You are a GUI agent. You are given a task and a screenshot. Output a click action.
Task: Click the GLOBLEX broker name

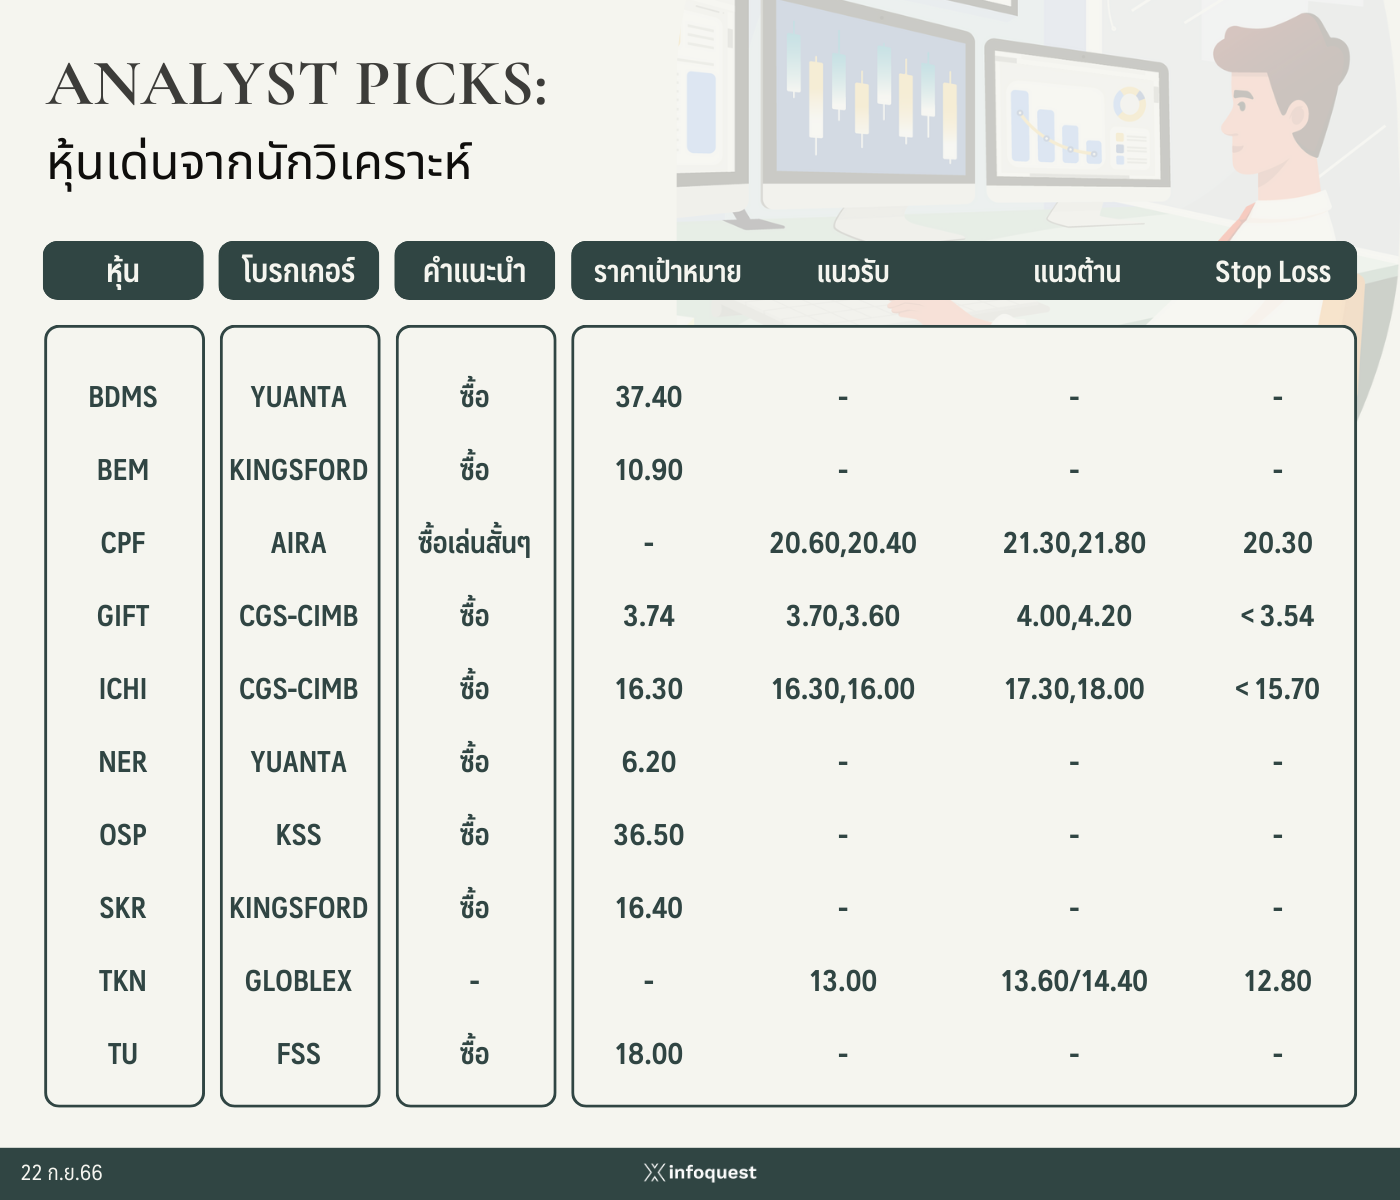299,981
